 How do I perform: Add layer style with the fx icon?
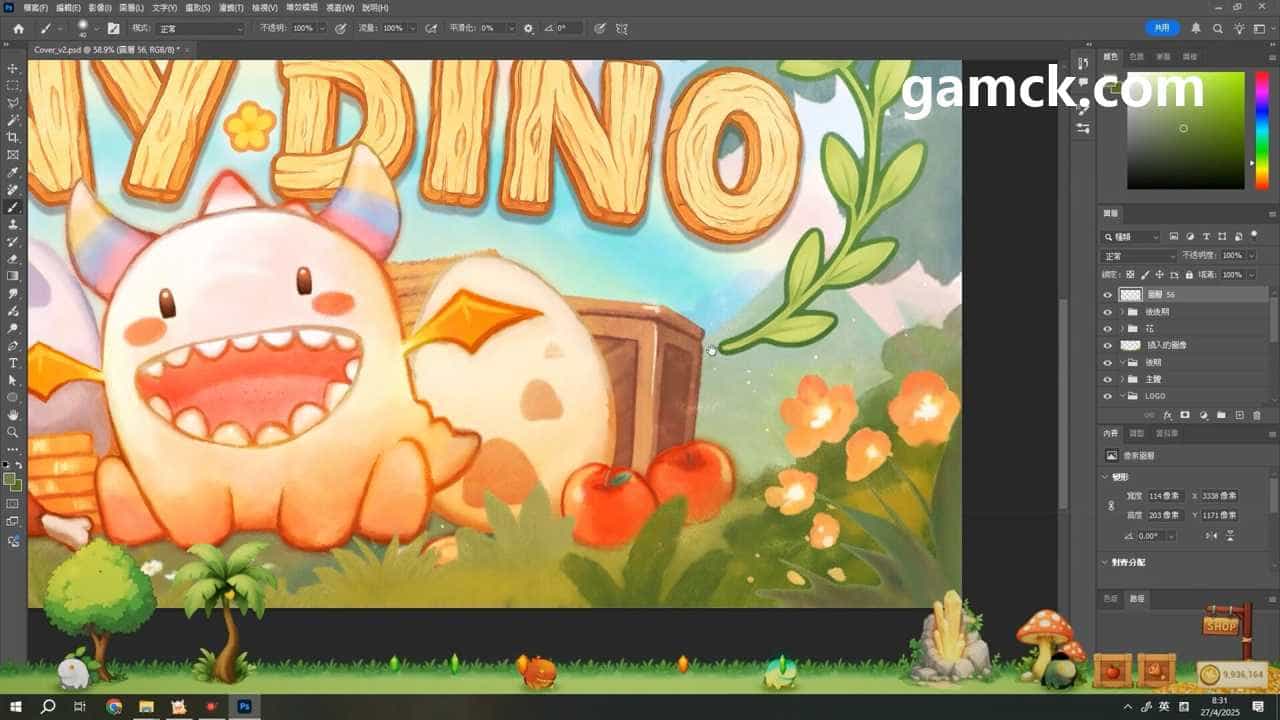click(1167, 415)
